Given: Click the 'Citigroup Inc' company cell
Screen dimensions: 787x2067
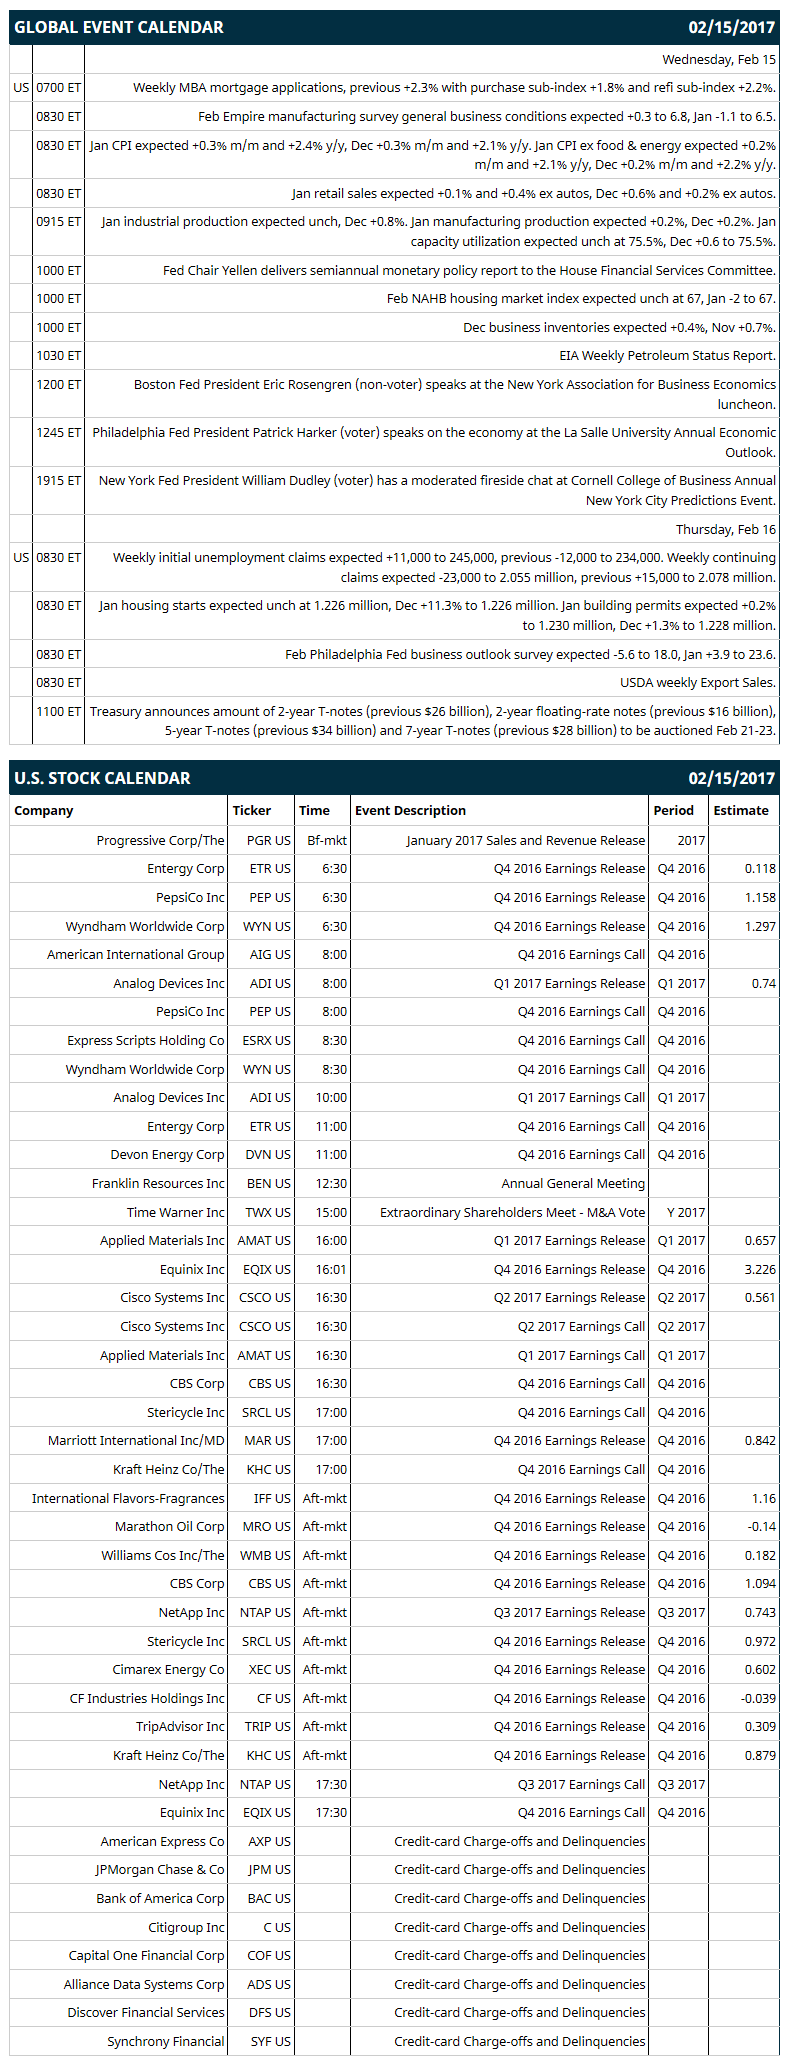Looking at the screenshot, I should [x=186, y=1927].
